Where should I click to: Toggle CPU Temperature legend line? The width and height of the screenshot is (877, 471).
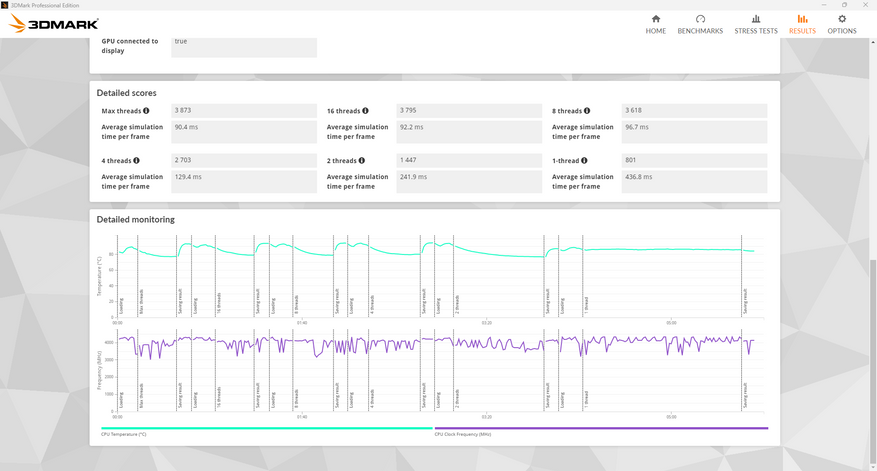(x=267, y=428)
